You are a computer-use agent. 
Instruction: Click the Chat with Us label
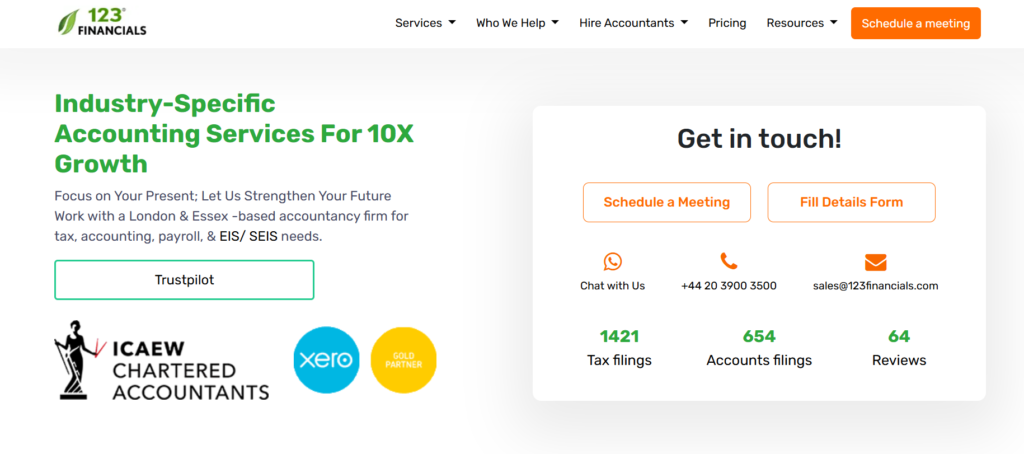point(613,285)
